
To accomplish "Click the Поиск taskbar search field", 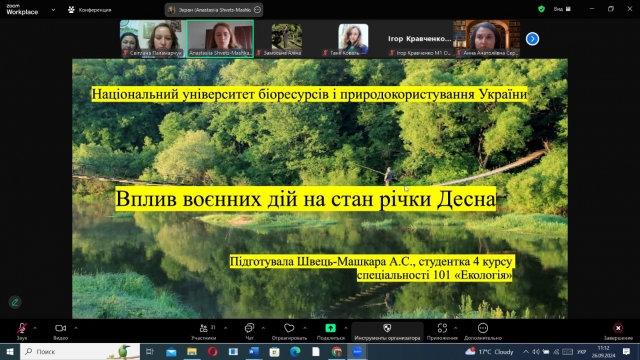I will point(80,351).
